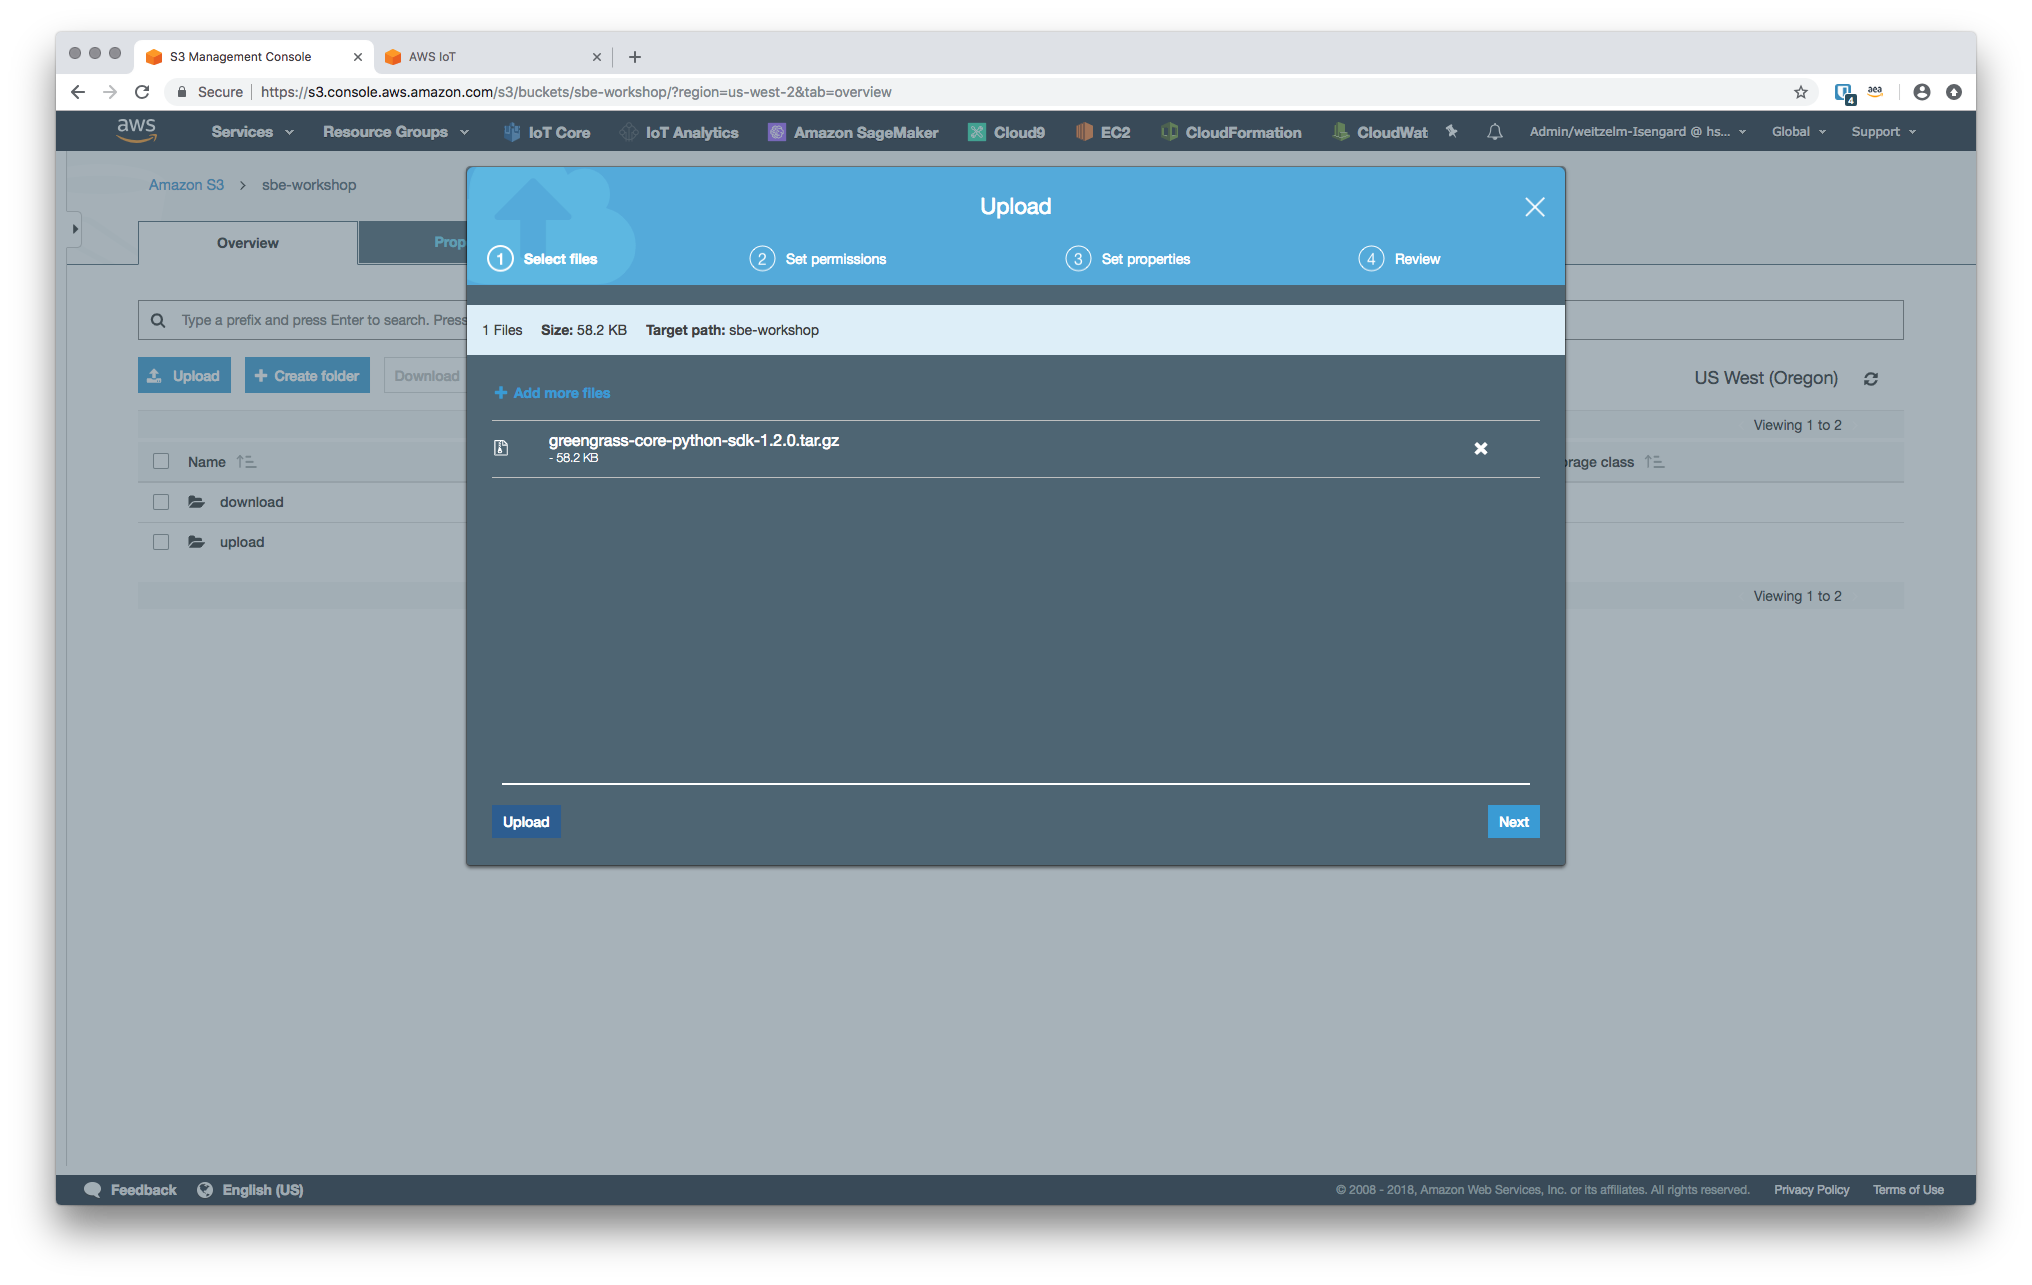Screen dimensions: 2032x1285
Task: Sort by Name column sort icon
Action: point(246,462)
